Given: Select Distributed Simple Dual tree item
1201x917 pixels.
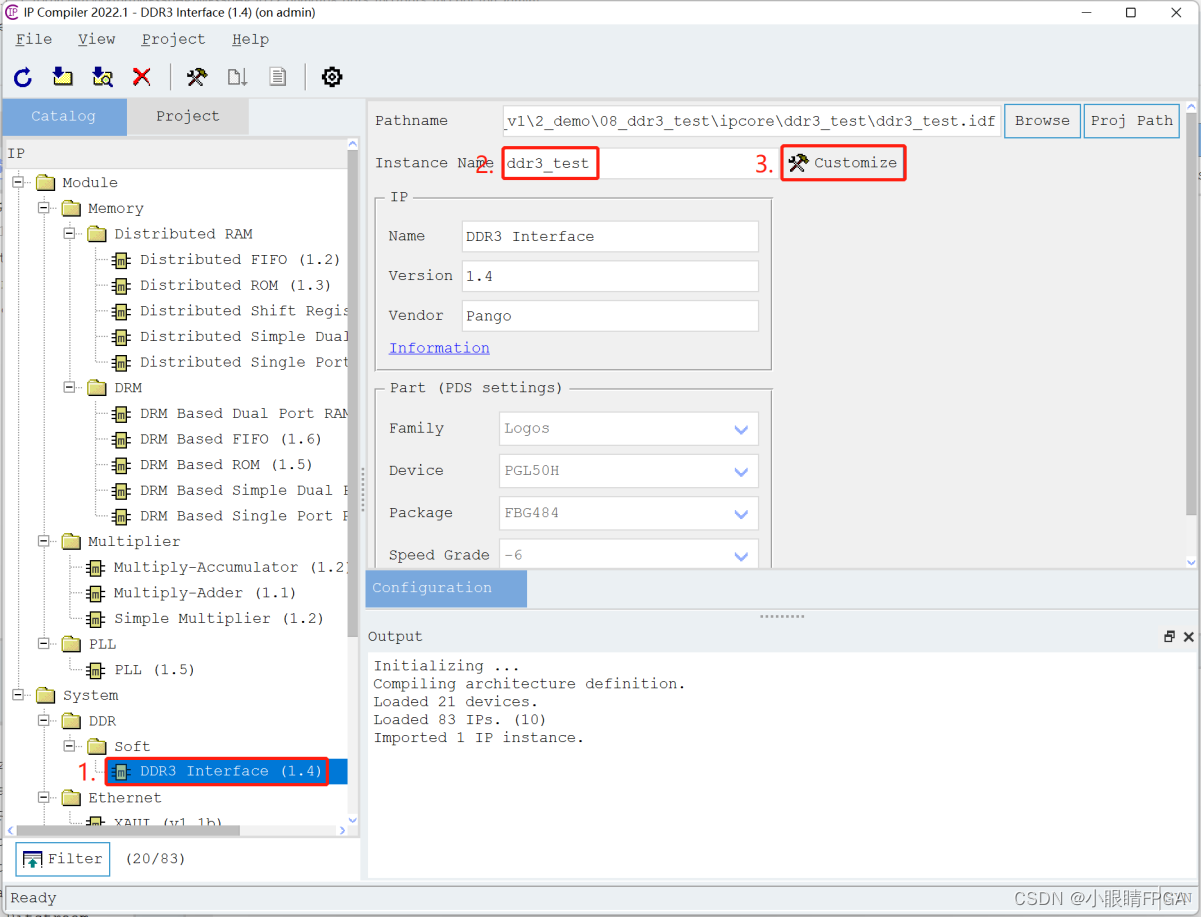Looking at the screenshot, I should (244, 337).
